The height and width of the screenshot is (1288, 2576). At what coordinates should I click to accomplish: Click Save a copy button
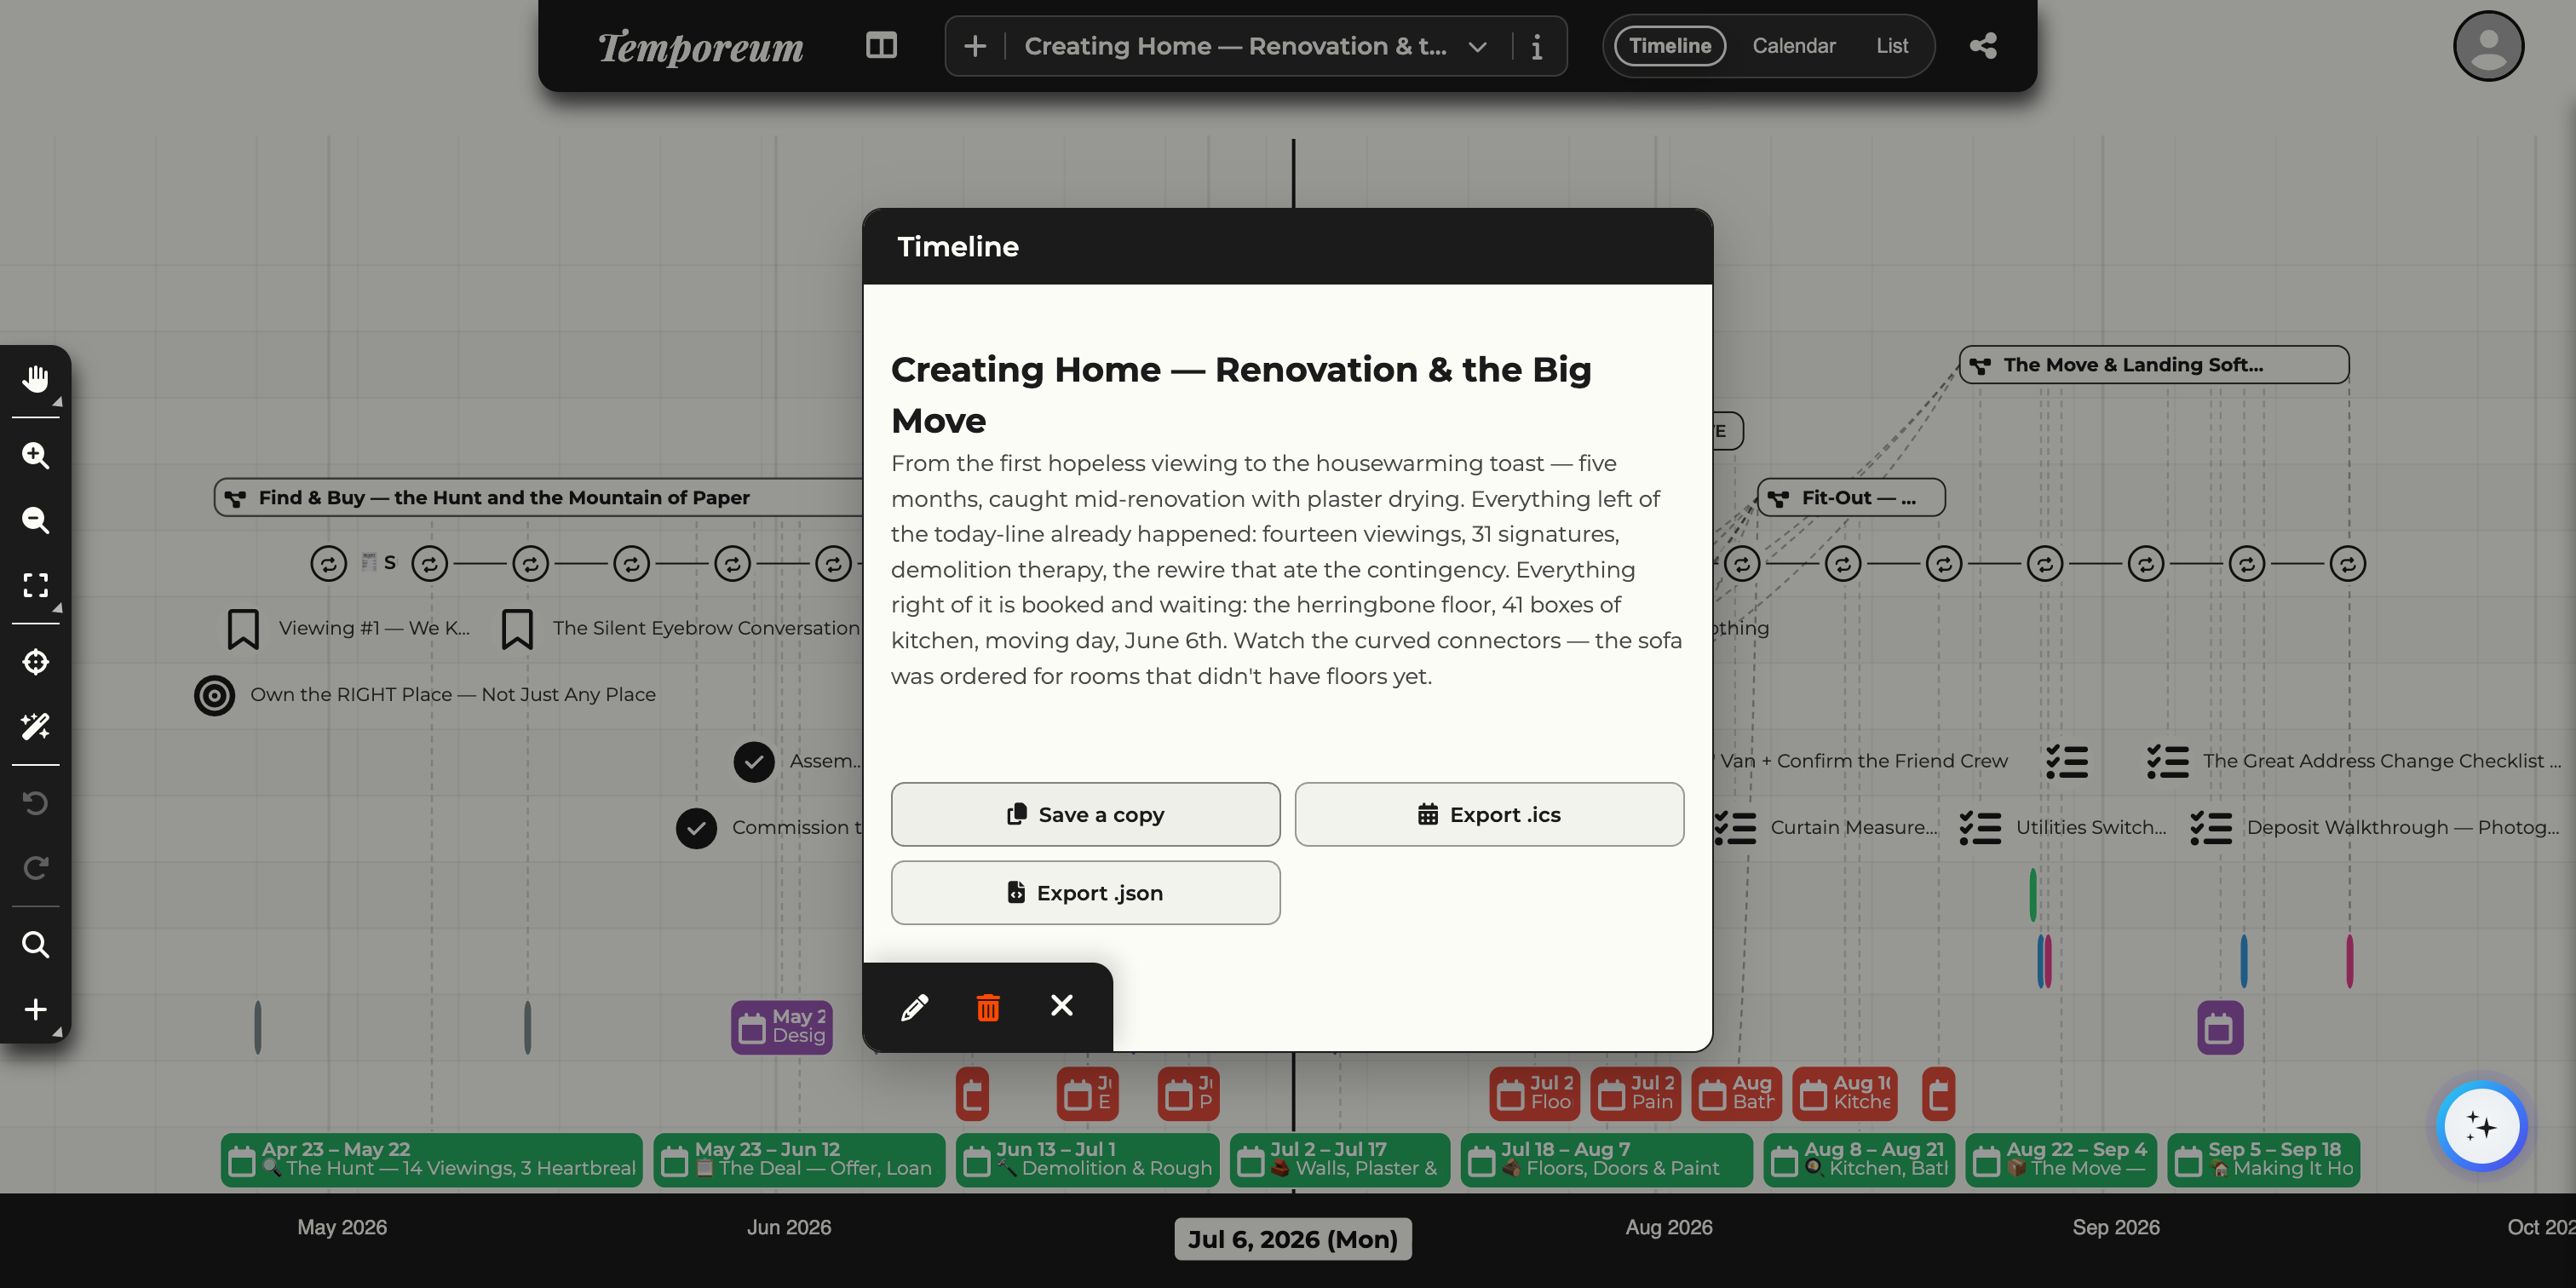(x=1085, y=814)
